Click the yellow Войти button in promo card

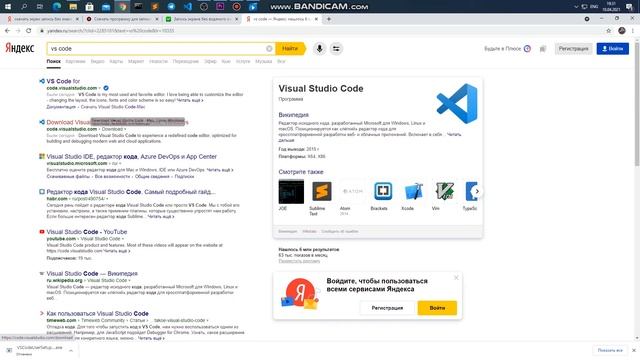click(437, 308)
